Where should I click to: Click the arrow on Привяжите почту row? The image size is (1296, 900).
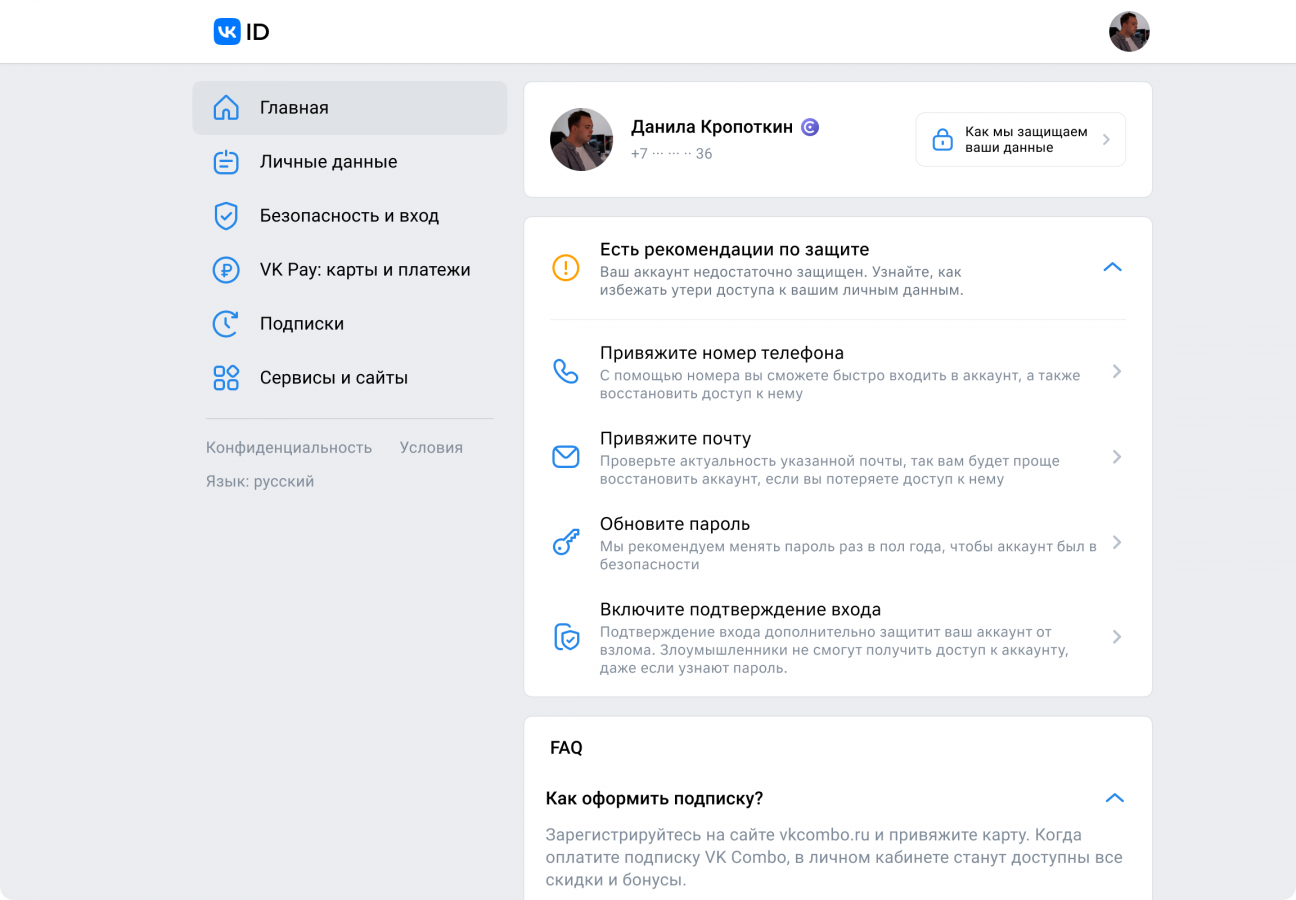pos(1117,457)
